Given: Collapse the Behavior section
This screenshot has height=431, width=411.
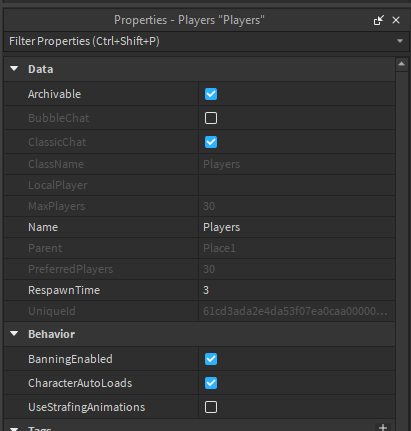Looking at the screenshot, I should pos(14,334).
